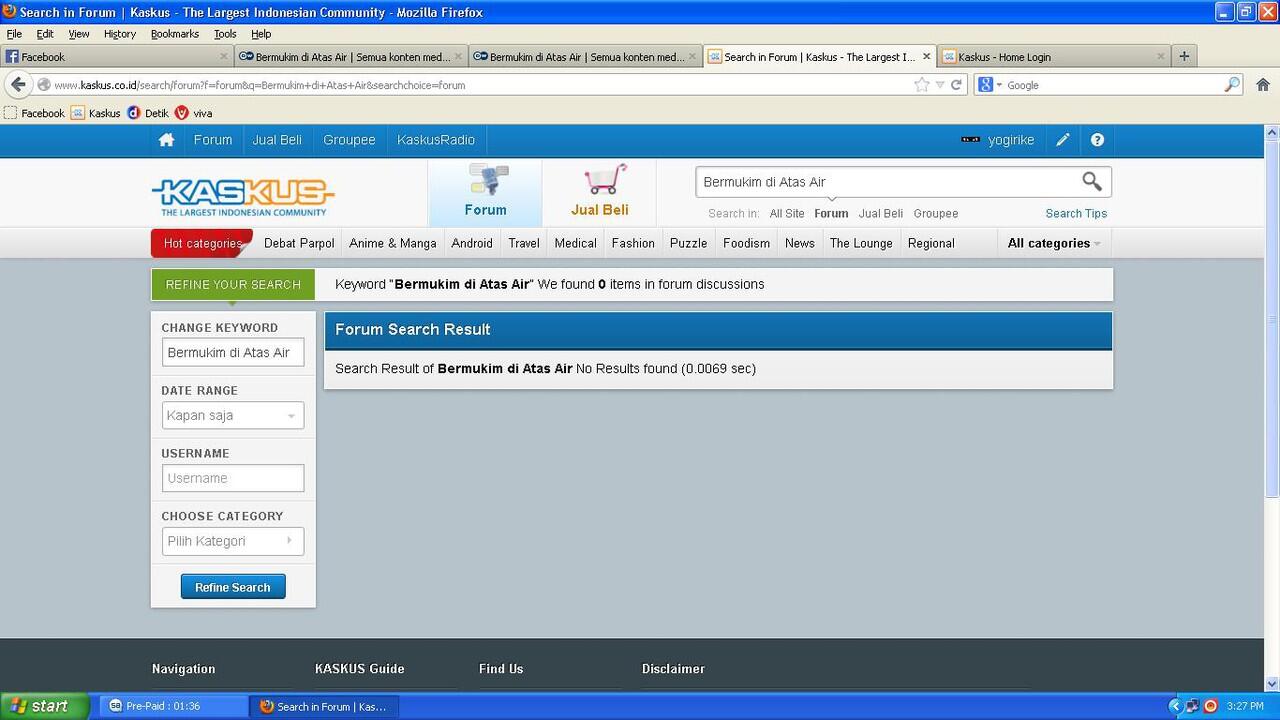
Task: Click the KASKUS logo
Action: [243, 197]
